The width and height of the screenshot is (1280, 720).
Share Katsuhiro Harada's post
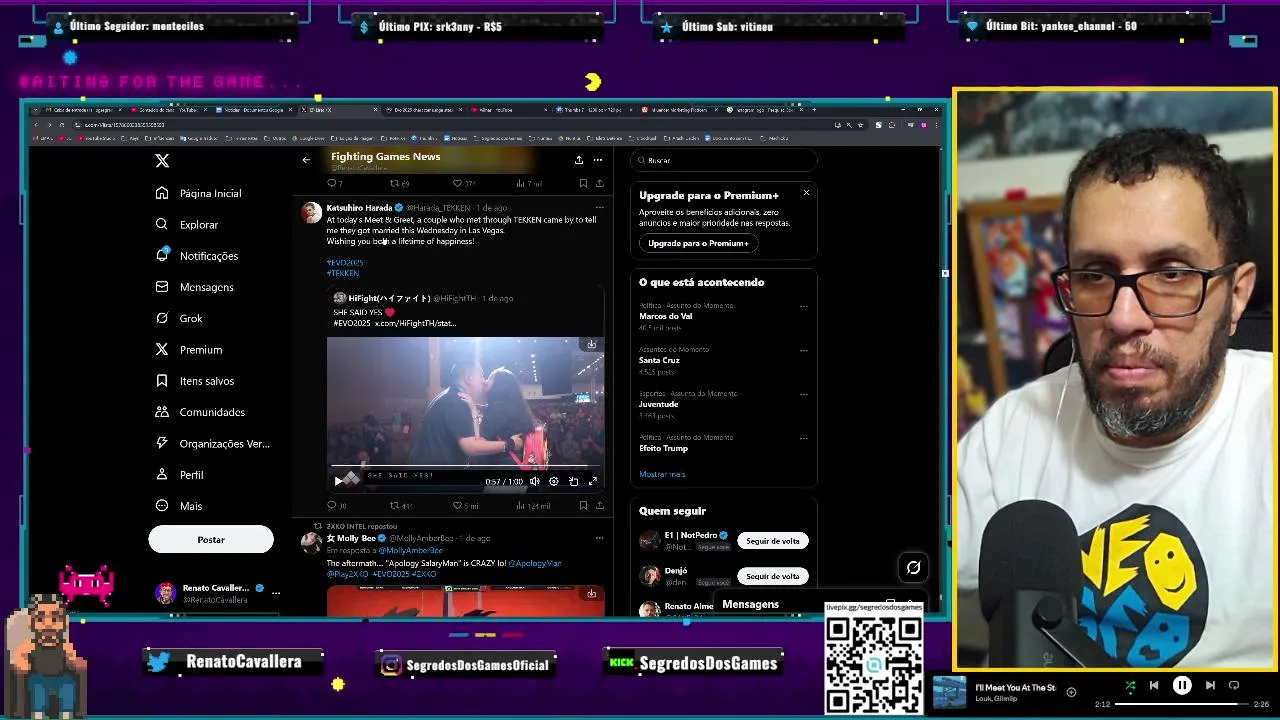point(599,506)
